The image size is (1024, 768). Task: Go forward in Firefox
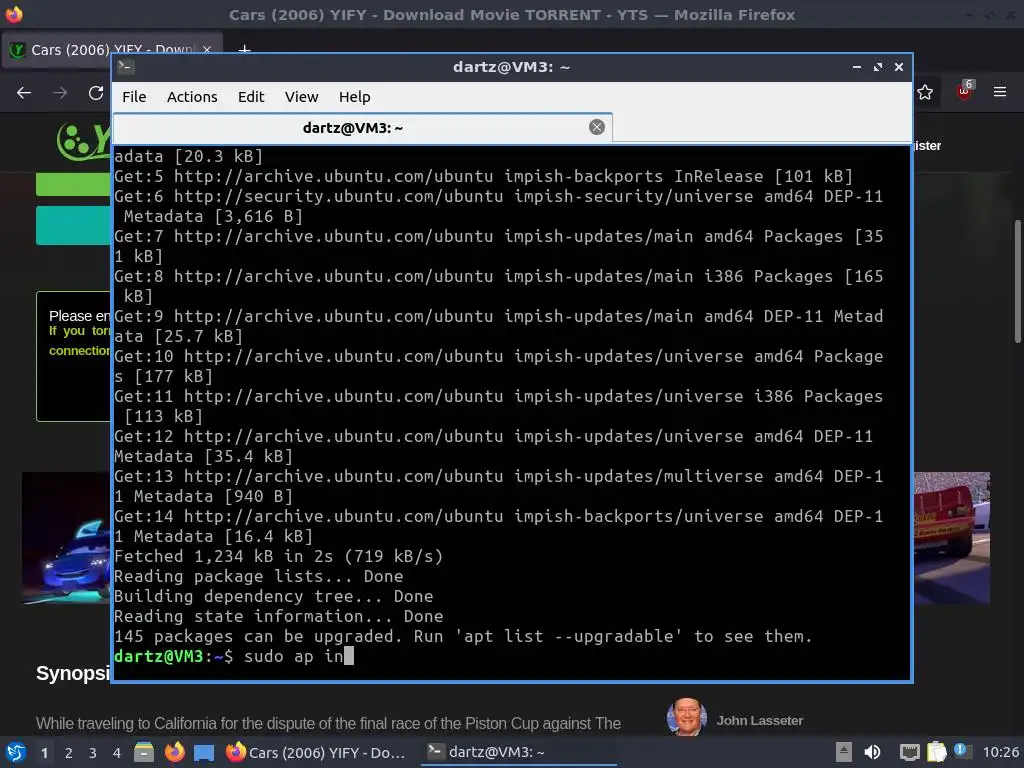[60, 93]
